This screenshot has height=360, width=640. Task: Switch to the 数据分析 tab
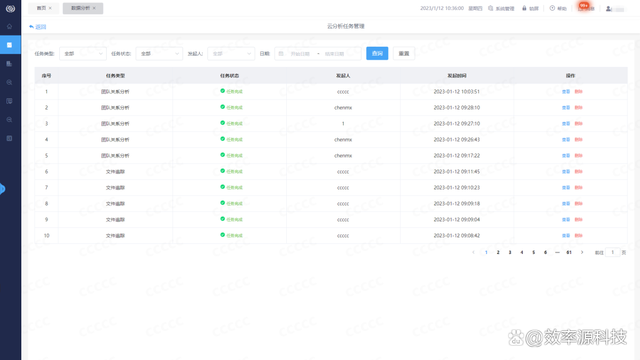pos(80,8)
